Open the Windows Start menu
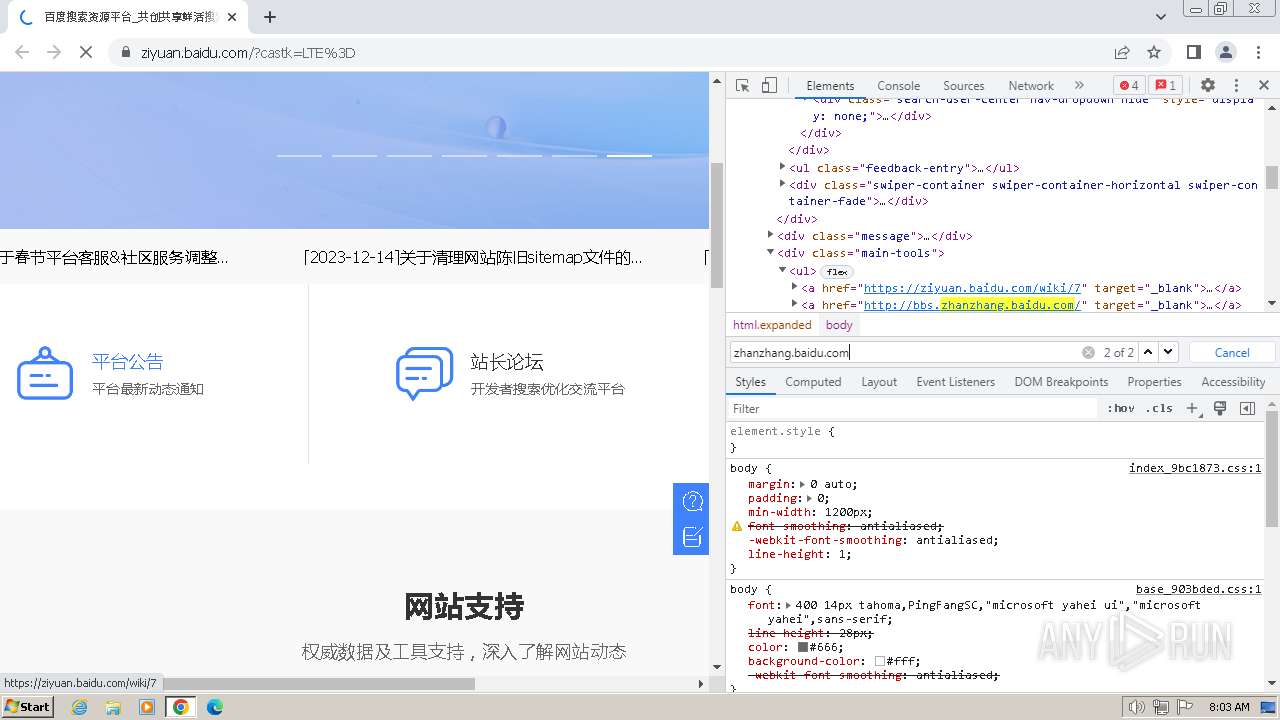This screenshot has height=720, width=1280. coord(28,706)
